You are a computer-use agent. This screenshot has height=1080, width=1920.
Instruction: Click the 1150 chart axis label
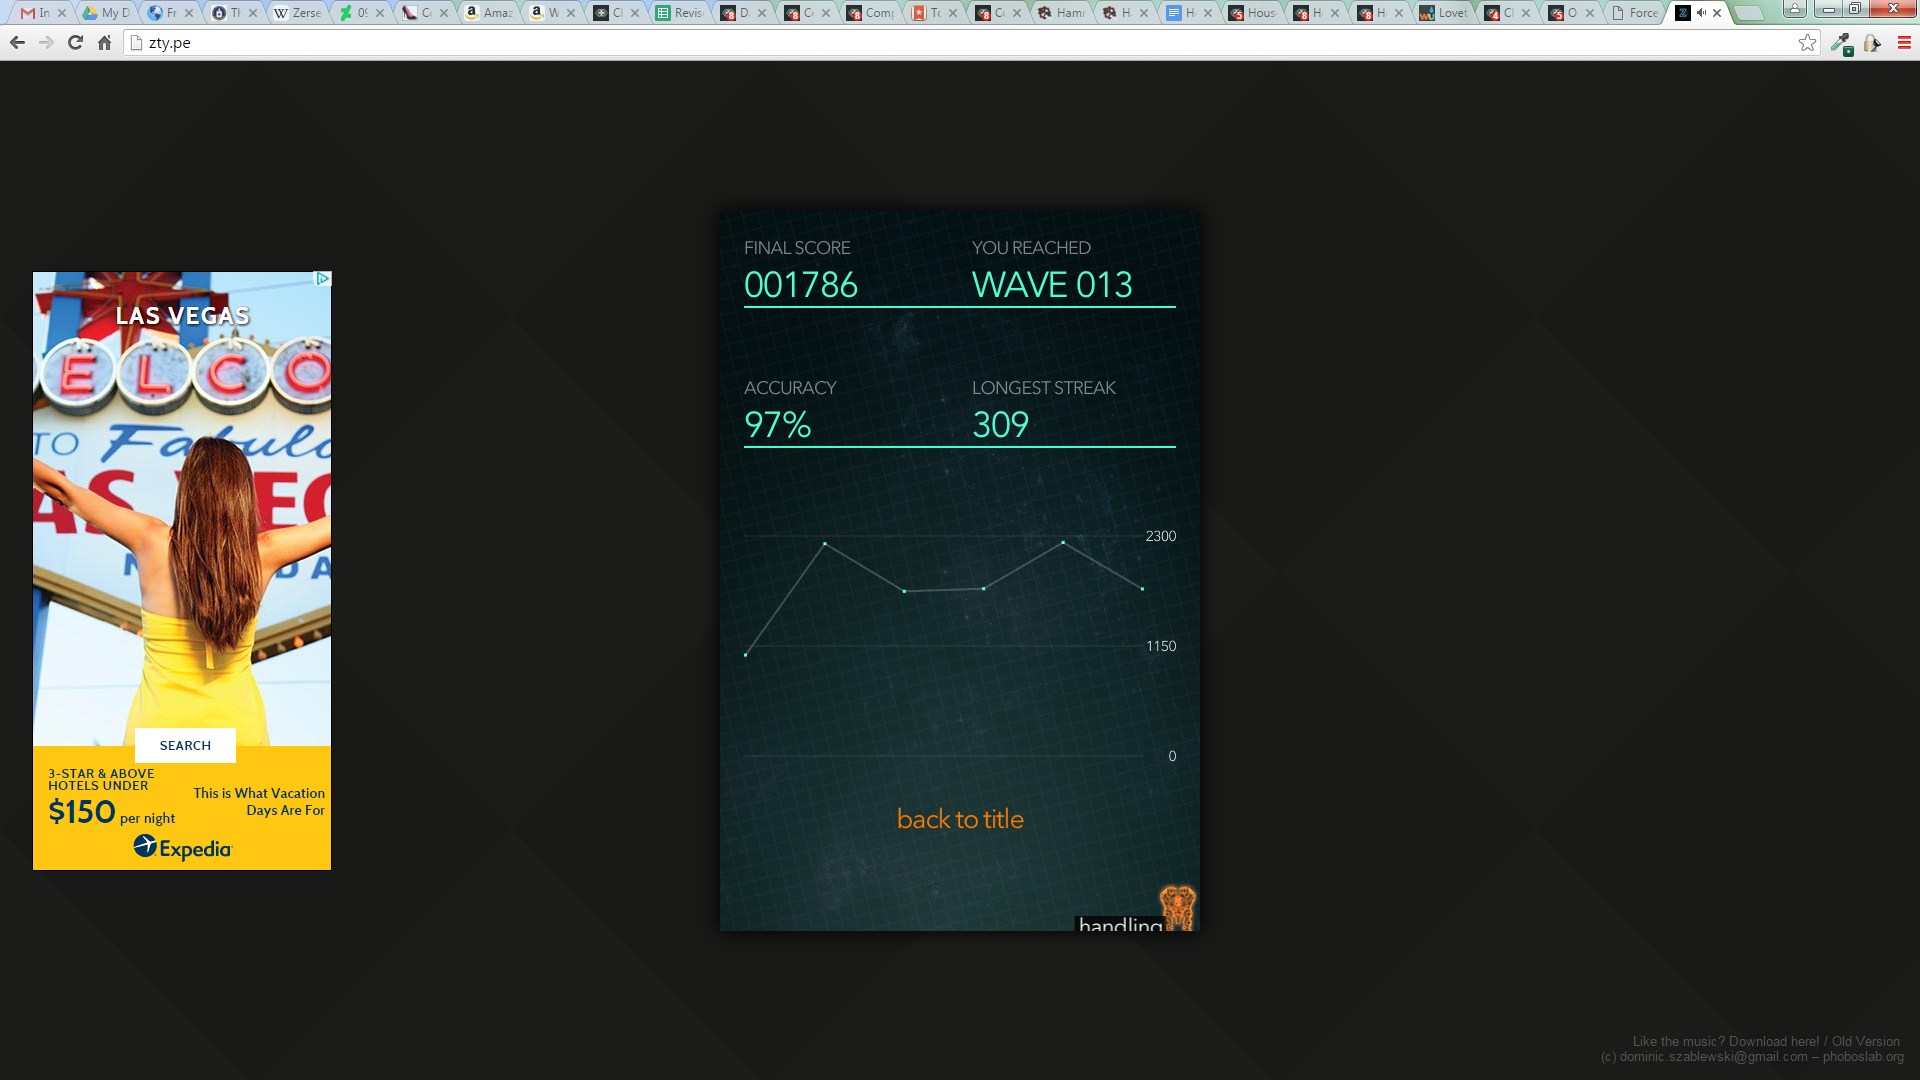1160,646
